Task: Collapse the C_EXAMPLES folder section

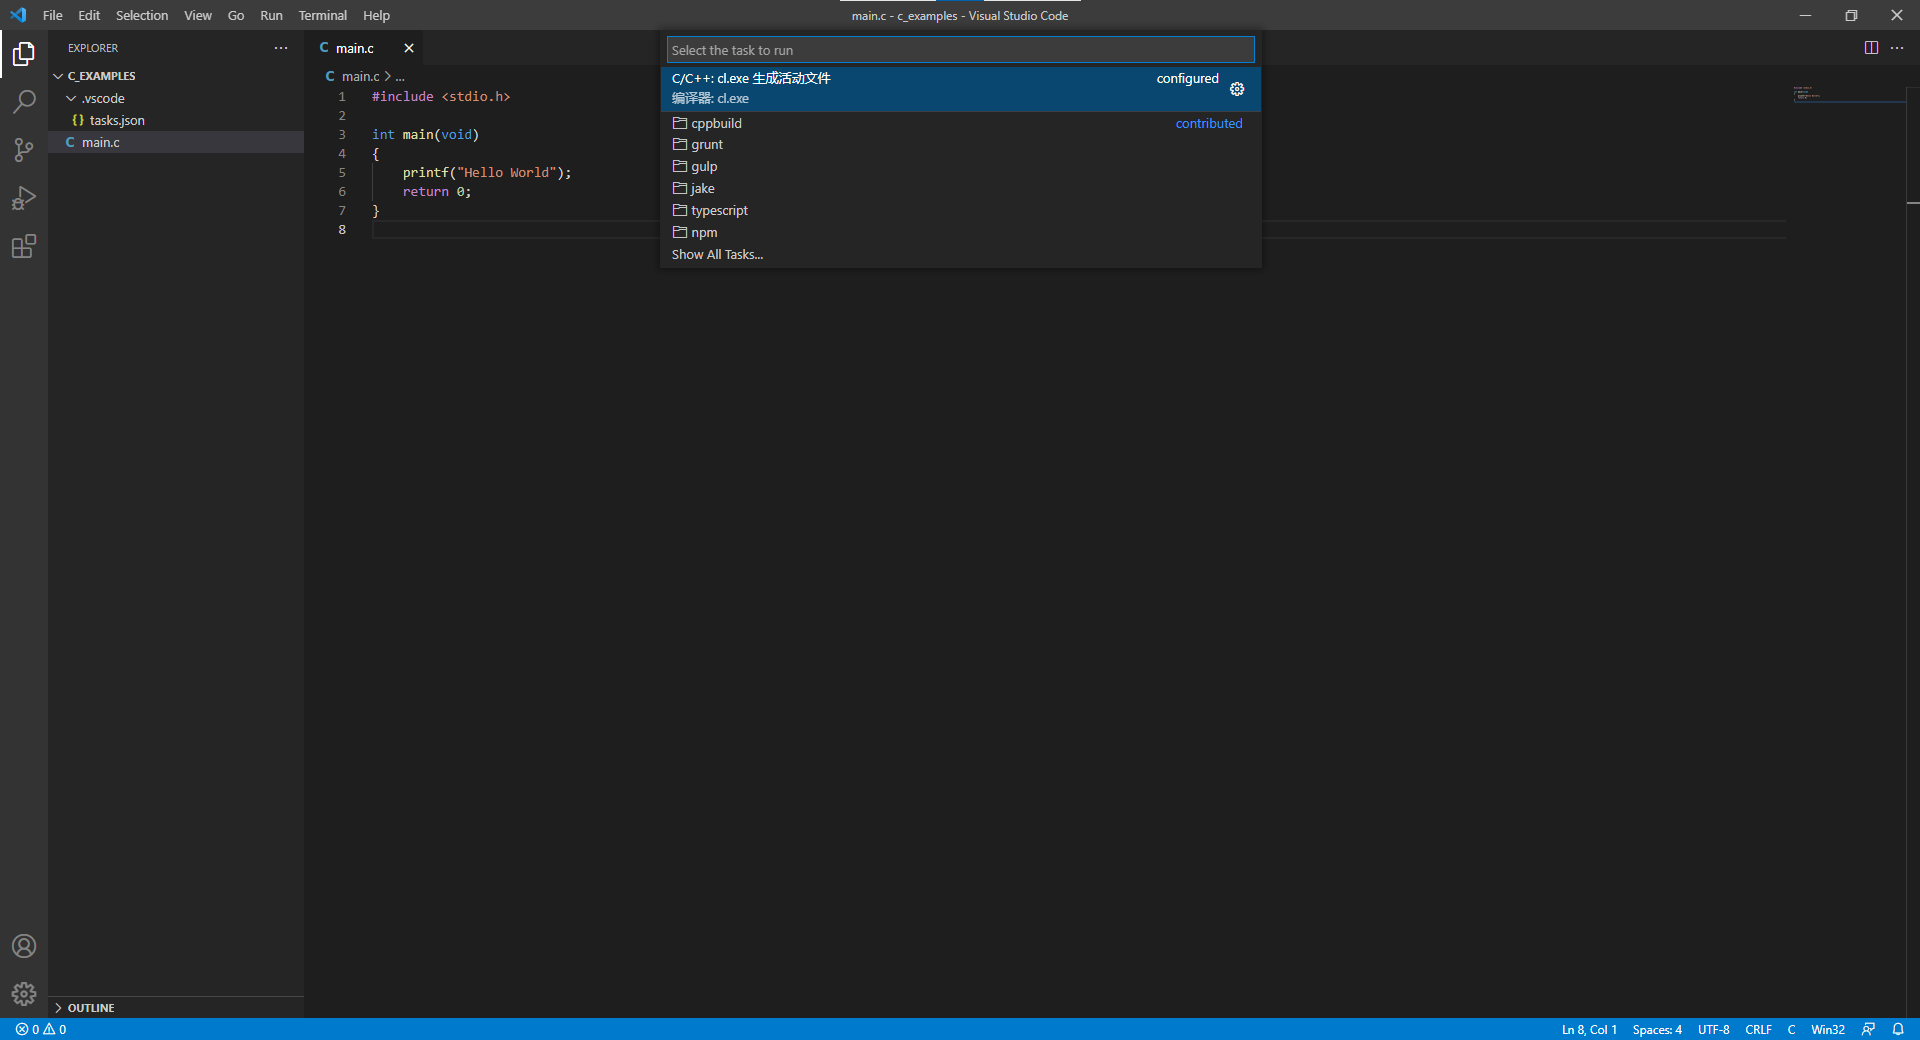Action: 176,76
